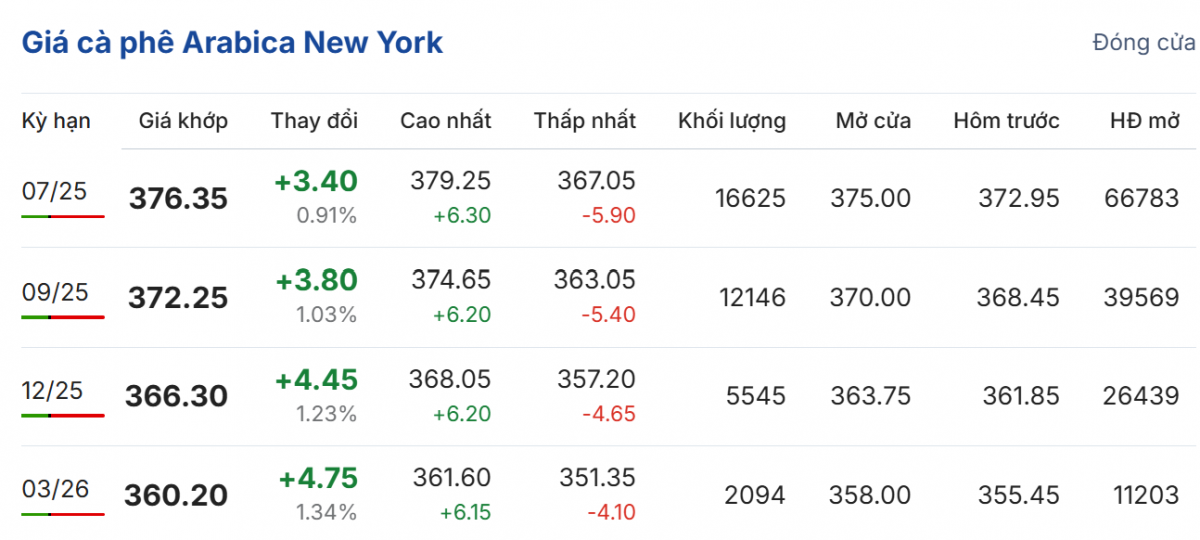Click the +4.75 change value
The image size is (1200, 540).
(x=318, y=478)
